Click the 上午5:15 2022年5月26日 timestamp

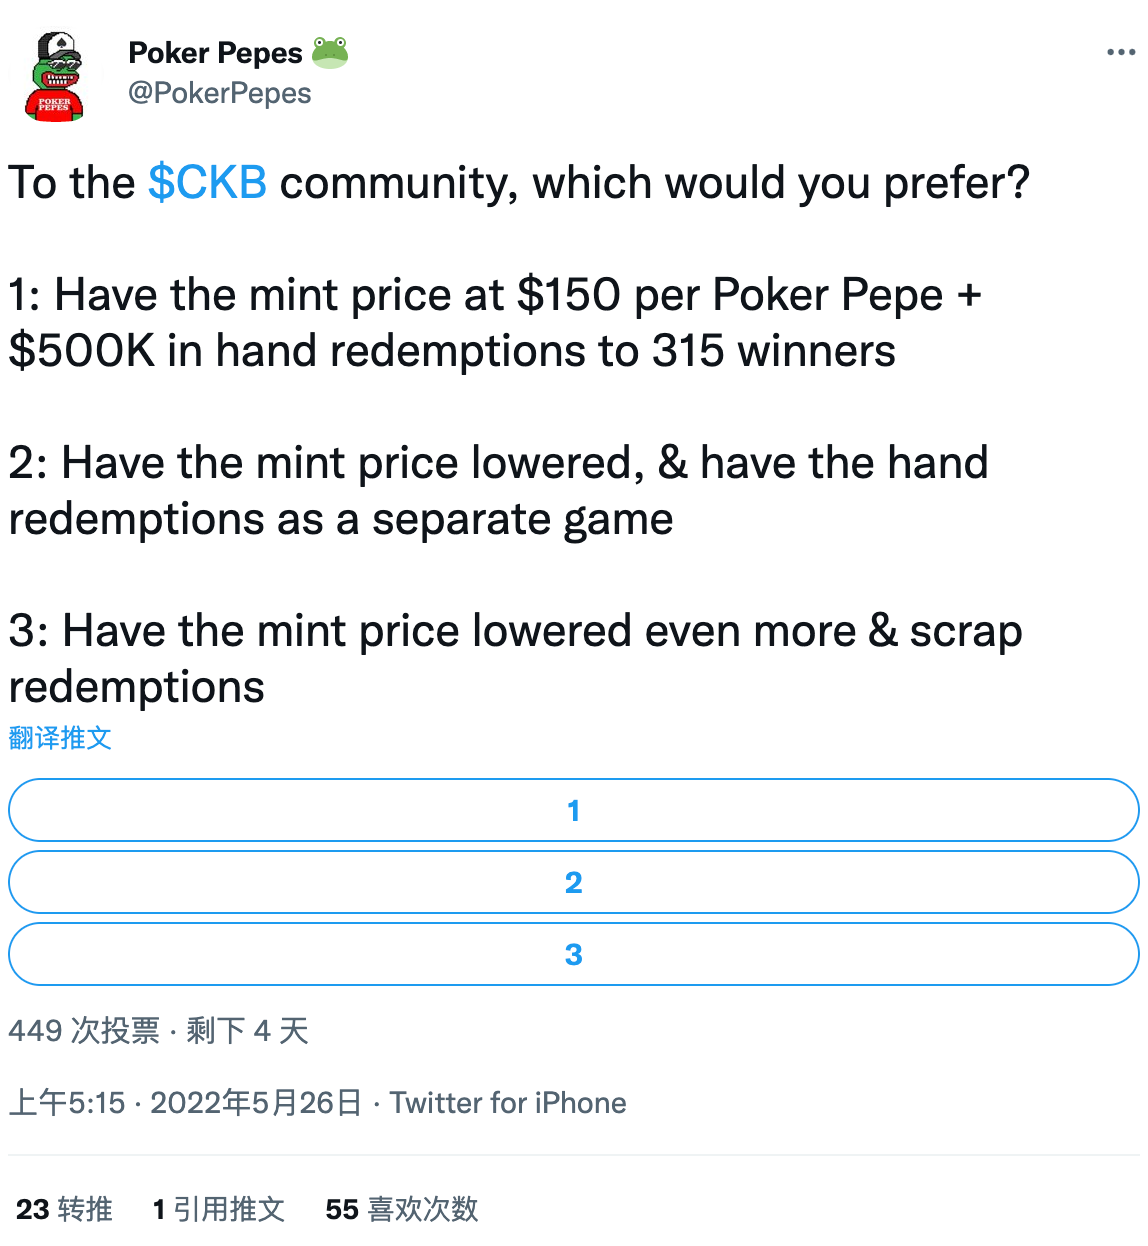[185, 1103]
